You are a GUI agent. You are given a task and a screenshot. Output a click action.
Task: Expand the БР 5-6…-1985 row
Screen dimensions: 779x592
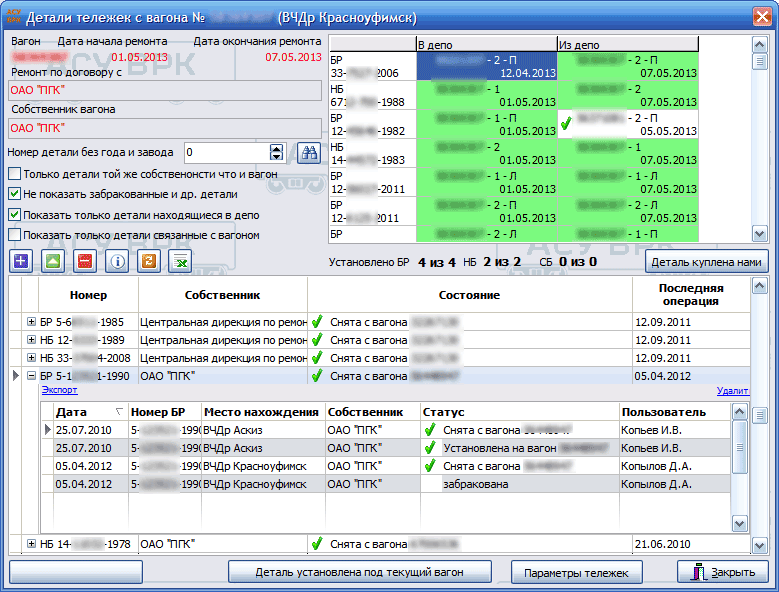(x=31, y=322)
